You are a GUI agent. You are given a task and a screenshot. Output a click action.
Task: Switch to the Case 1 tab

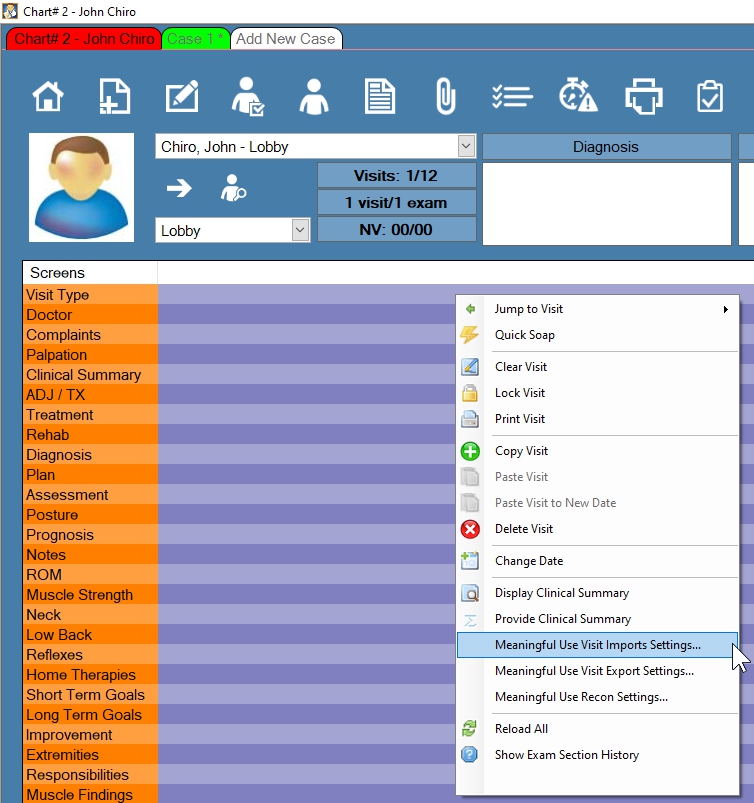tap(195, 39)
